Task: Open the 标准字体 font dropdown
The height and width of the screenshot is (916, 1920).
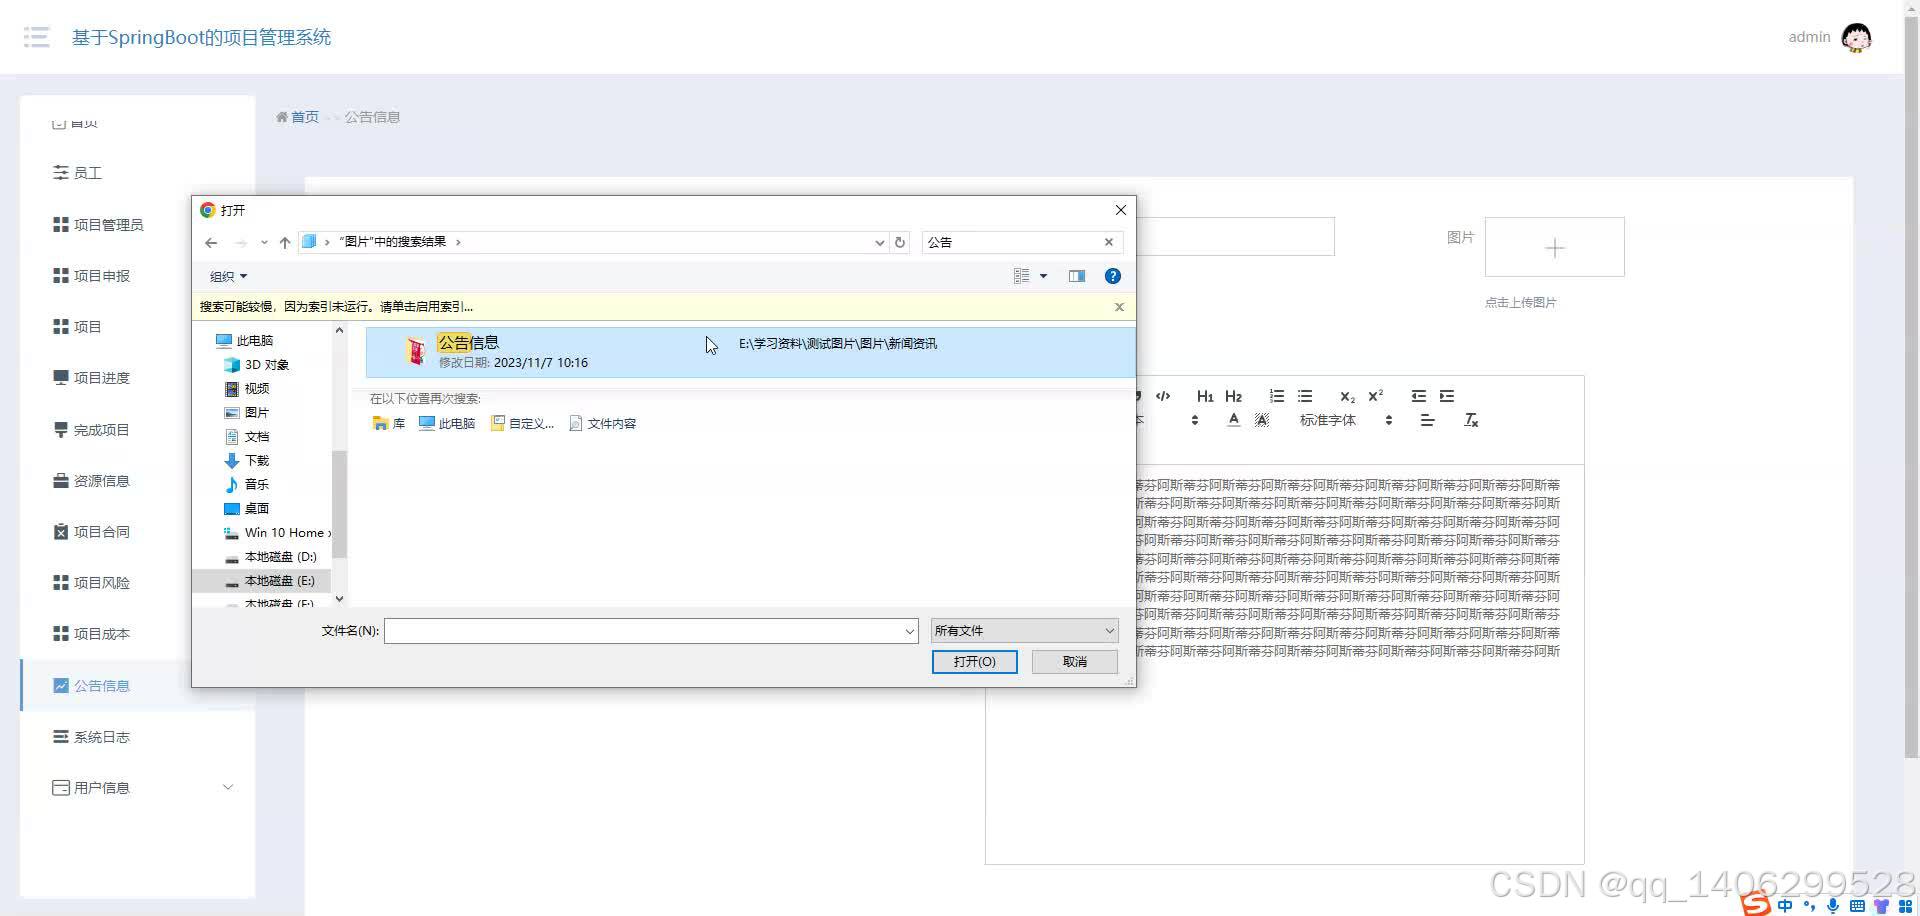Action: tap(1346, 420)
